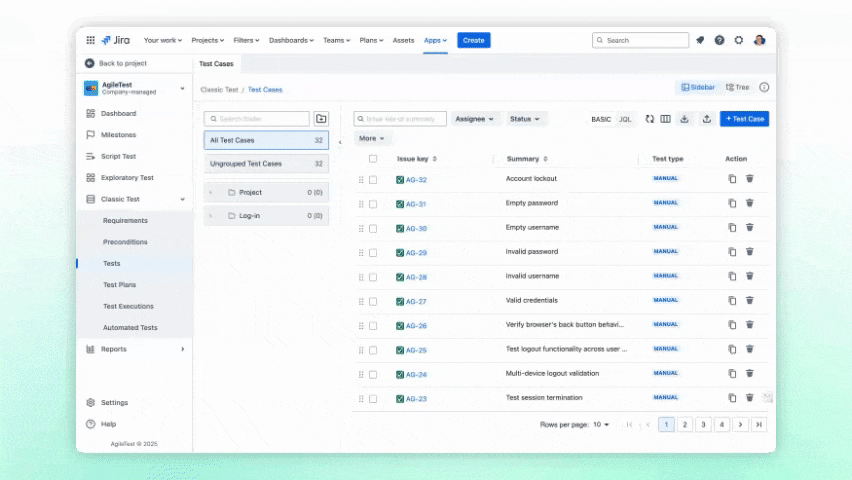
Task: Click the refresh icon in the toolbar
Action: pos(650,119)
